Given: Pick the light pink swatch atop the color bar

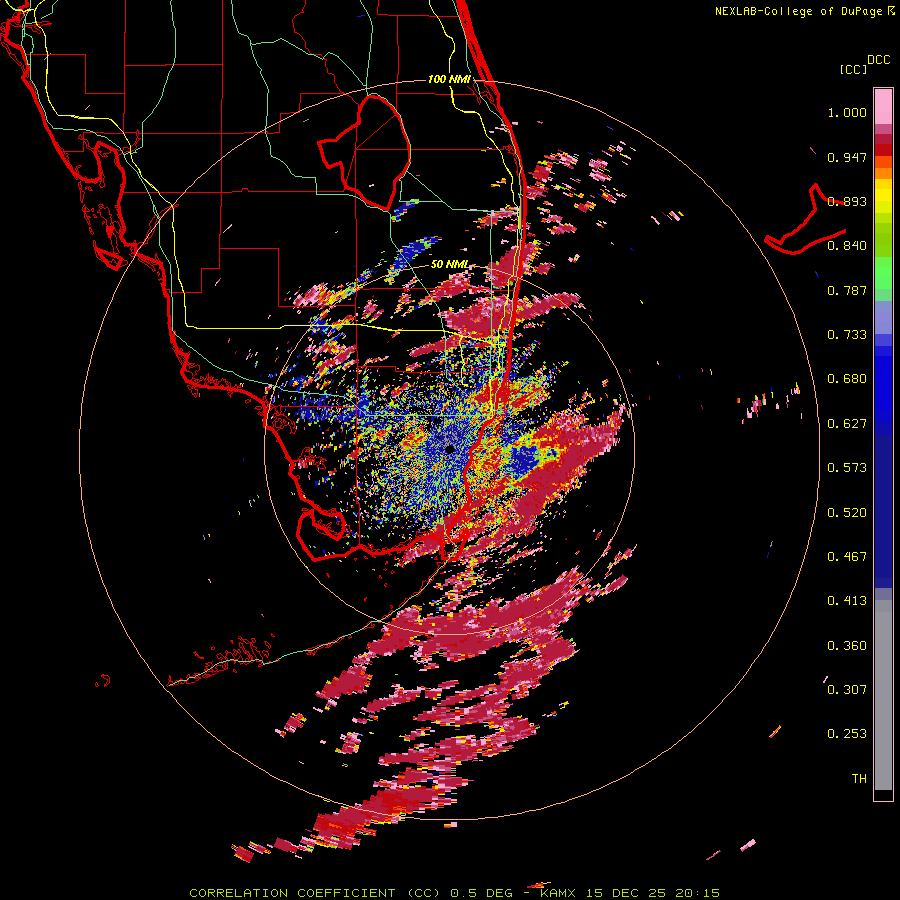Looking at the screenshot, I should click(883, 106).
